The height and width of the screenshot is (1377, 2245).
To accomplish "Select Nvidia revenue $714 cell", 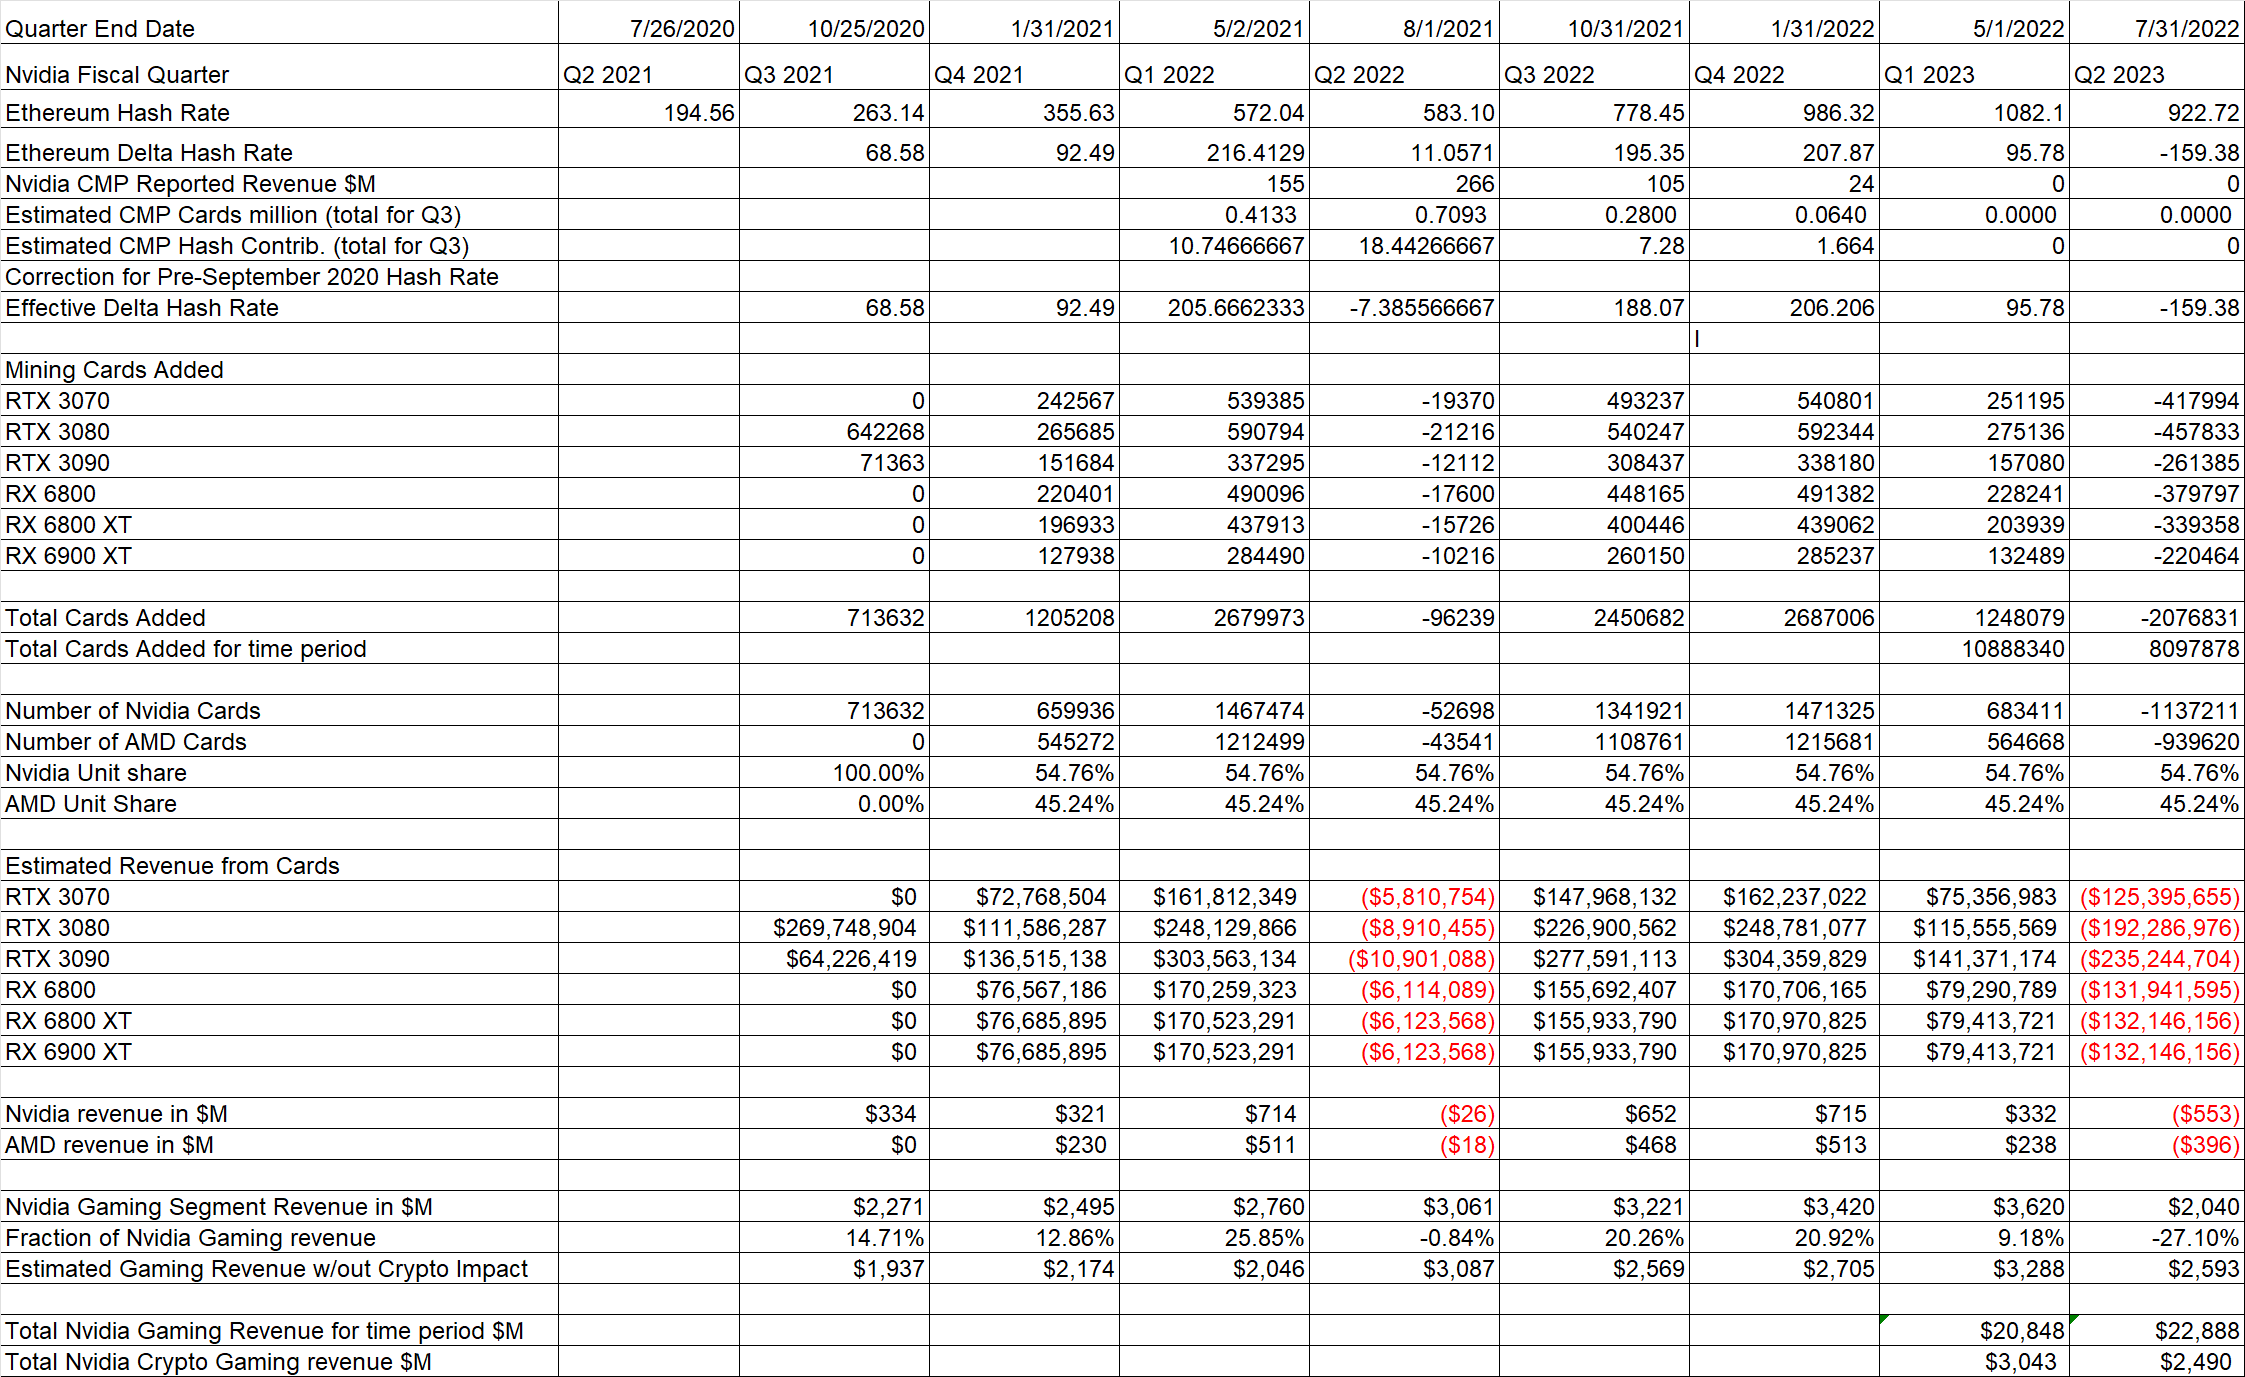I will 1214,1113.
